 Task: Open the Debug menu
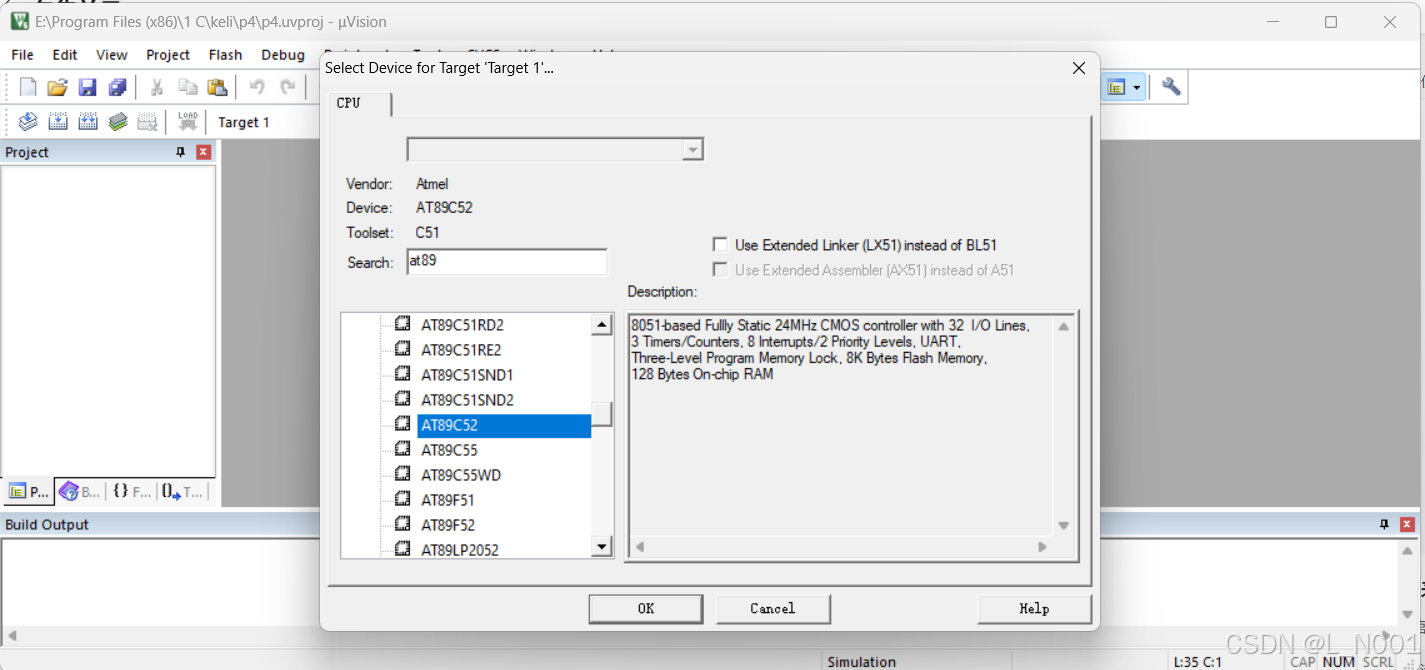tap(283, 55)
